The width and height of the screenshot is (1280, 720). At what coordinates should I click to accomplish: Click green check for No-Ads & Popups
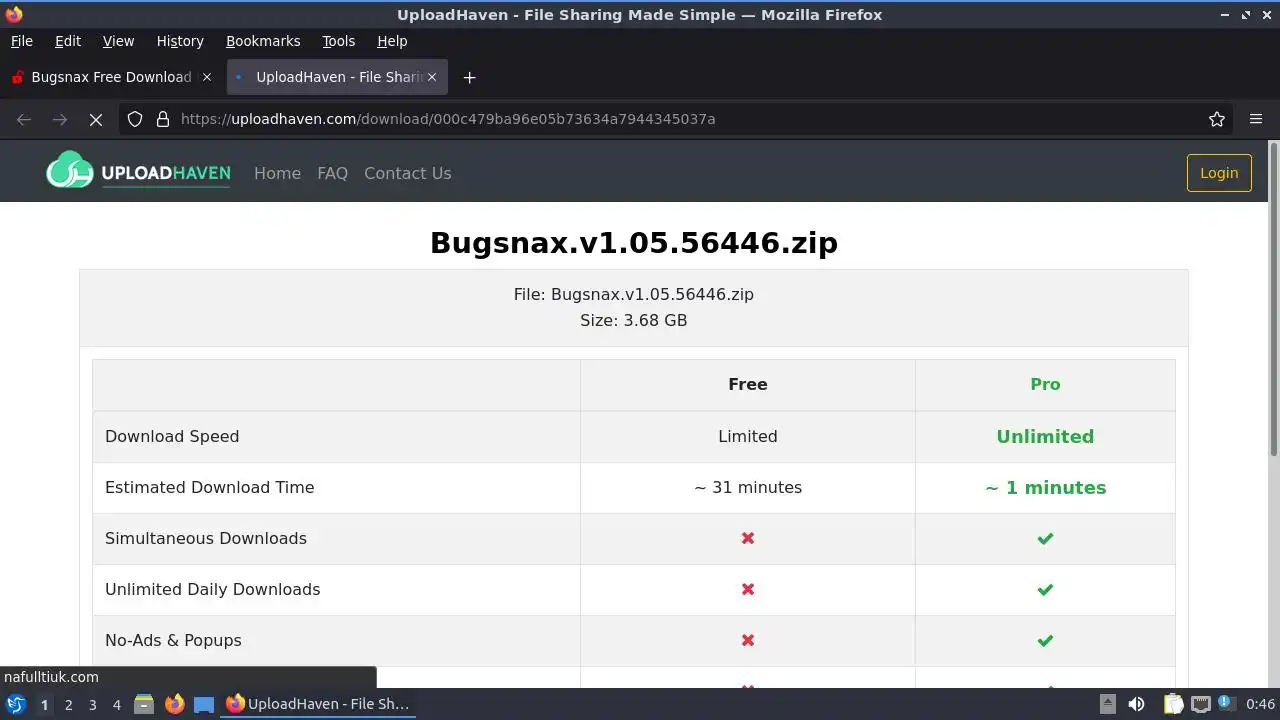(x=1045, y=640)
